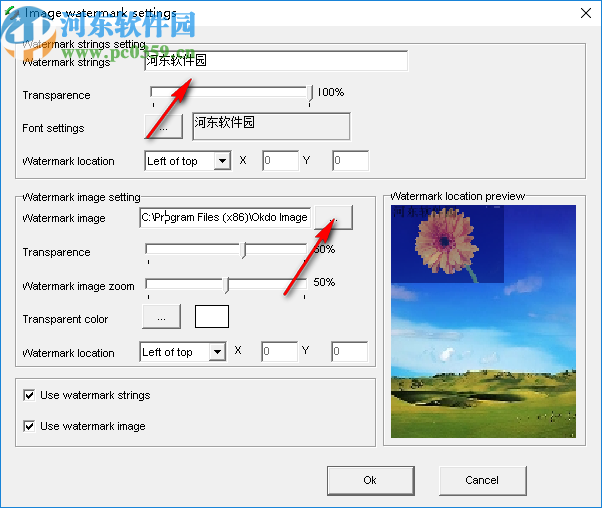Adjust the image Transparence slider
Viewport: 602px width, 508px height.
(x=243, y=250)
